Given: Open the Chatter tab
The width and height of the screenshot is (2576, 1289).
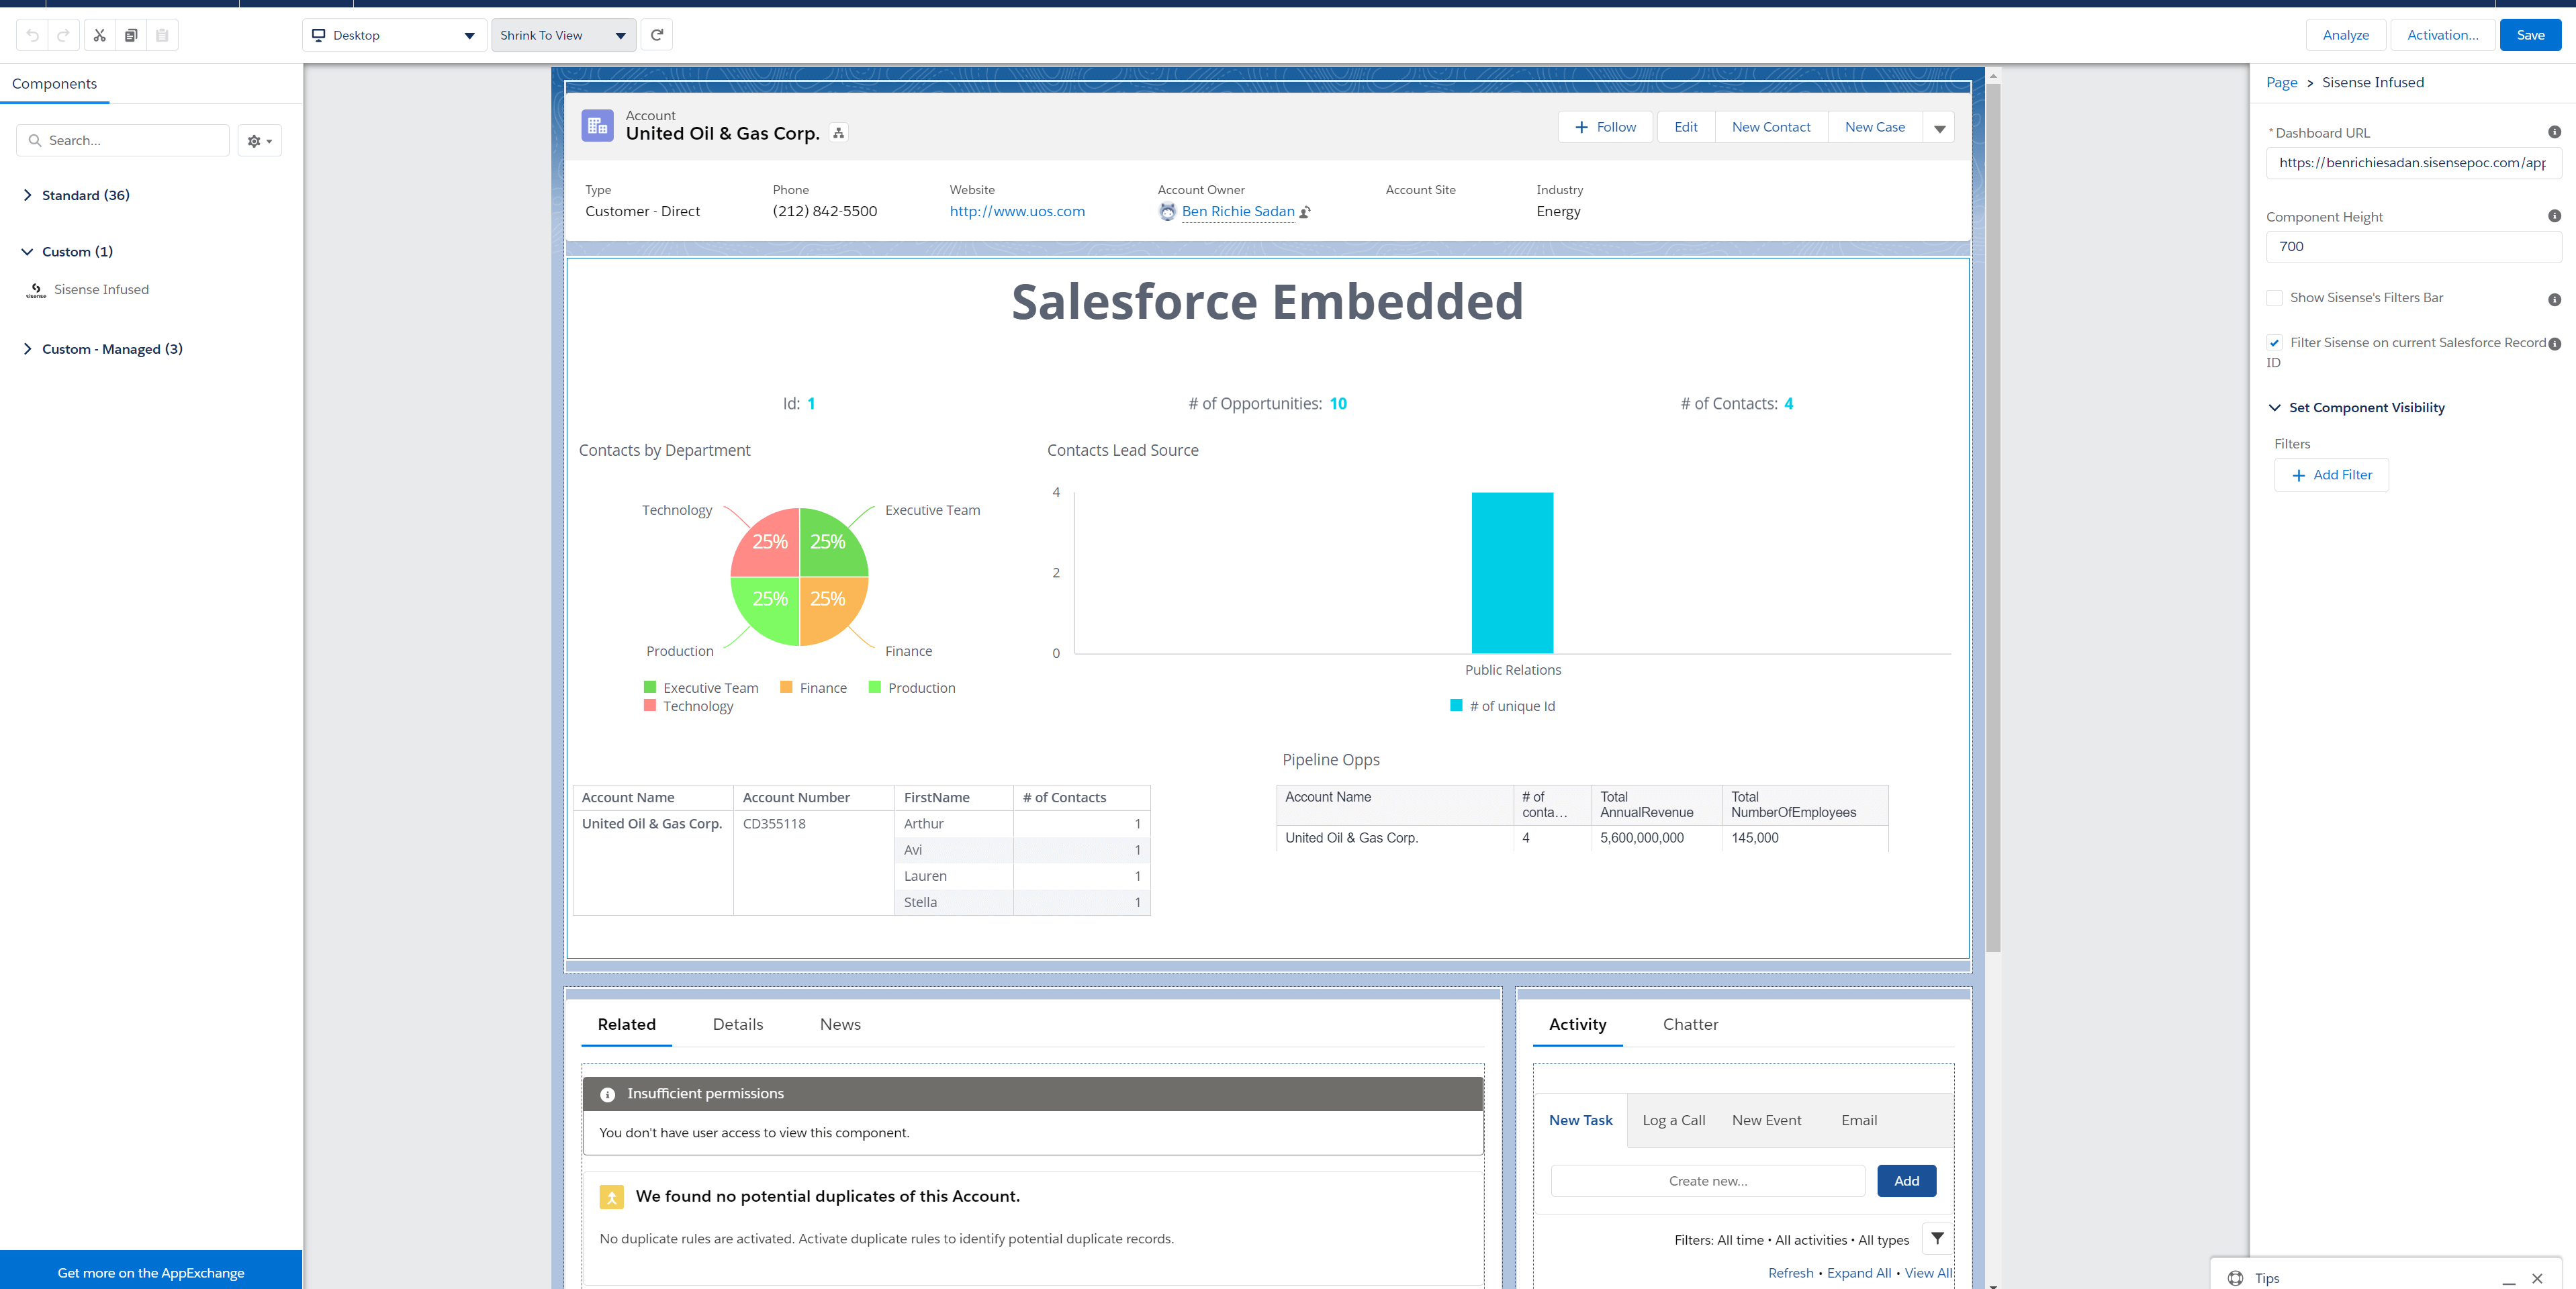Looking at the screenshot, I should pos(1690,1024).
